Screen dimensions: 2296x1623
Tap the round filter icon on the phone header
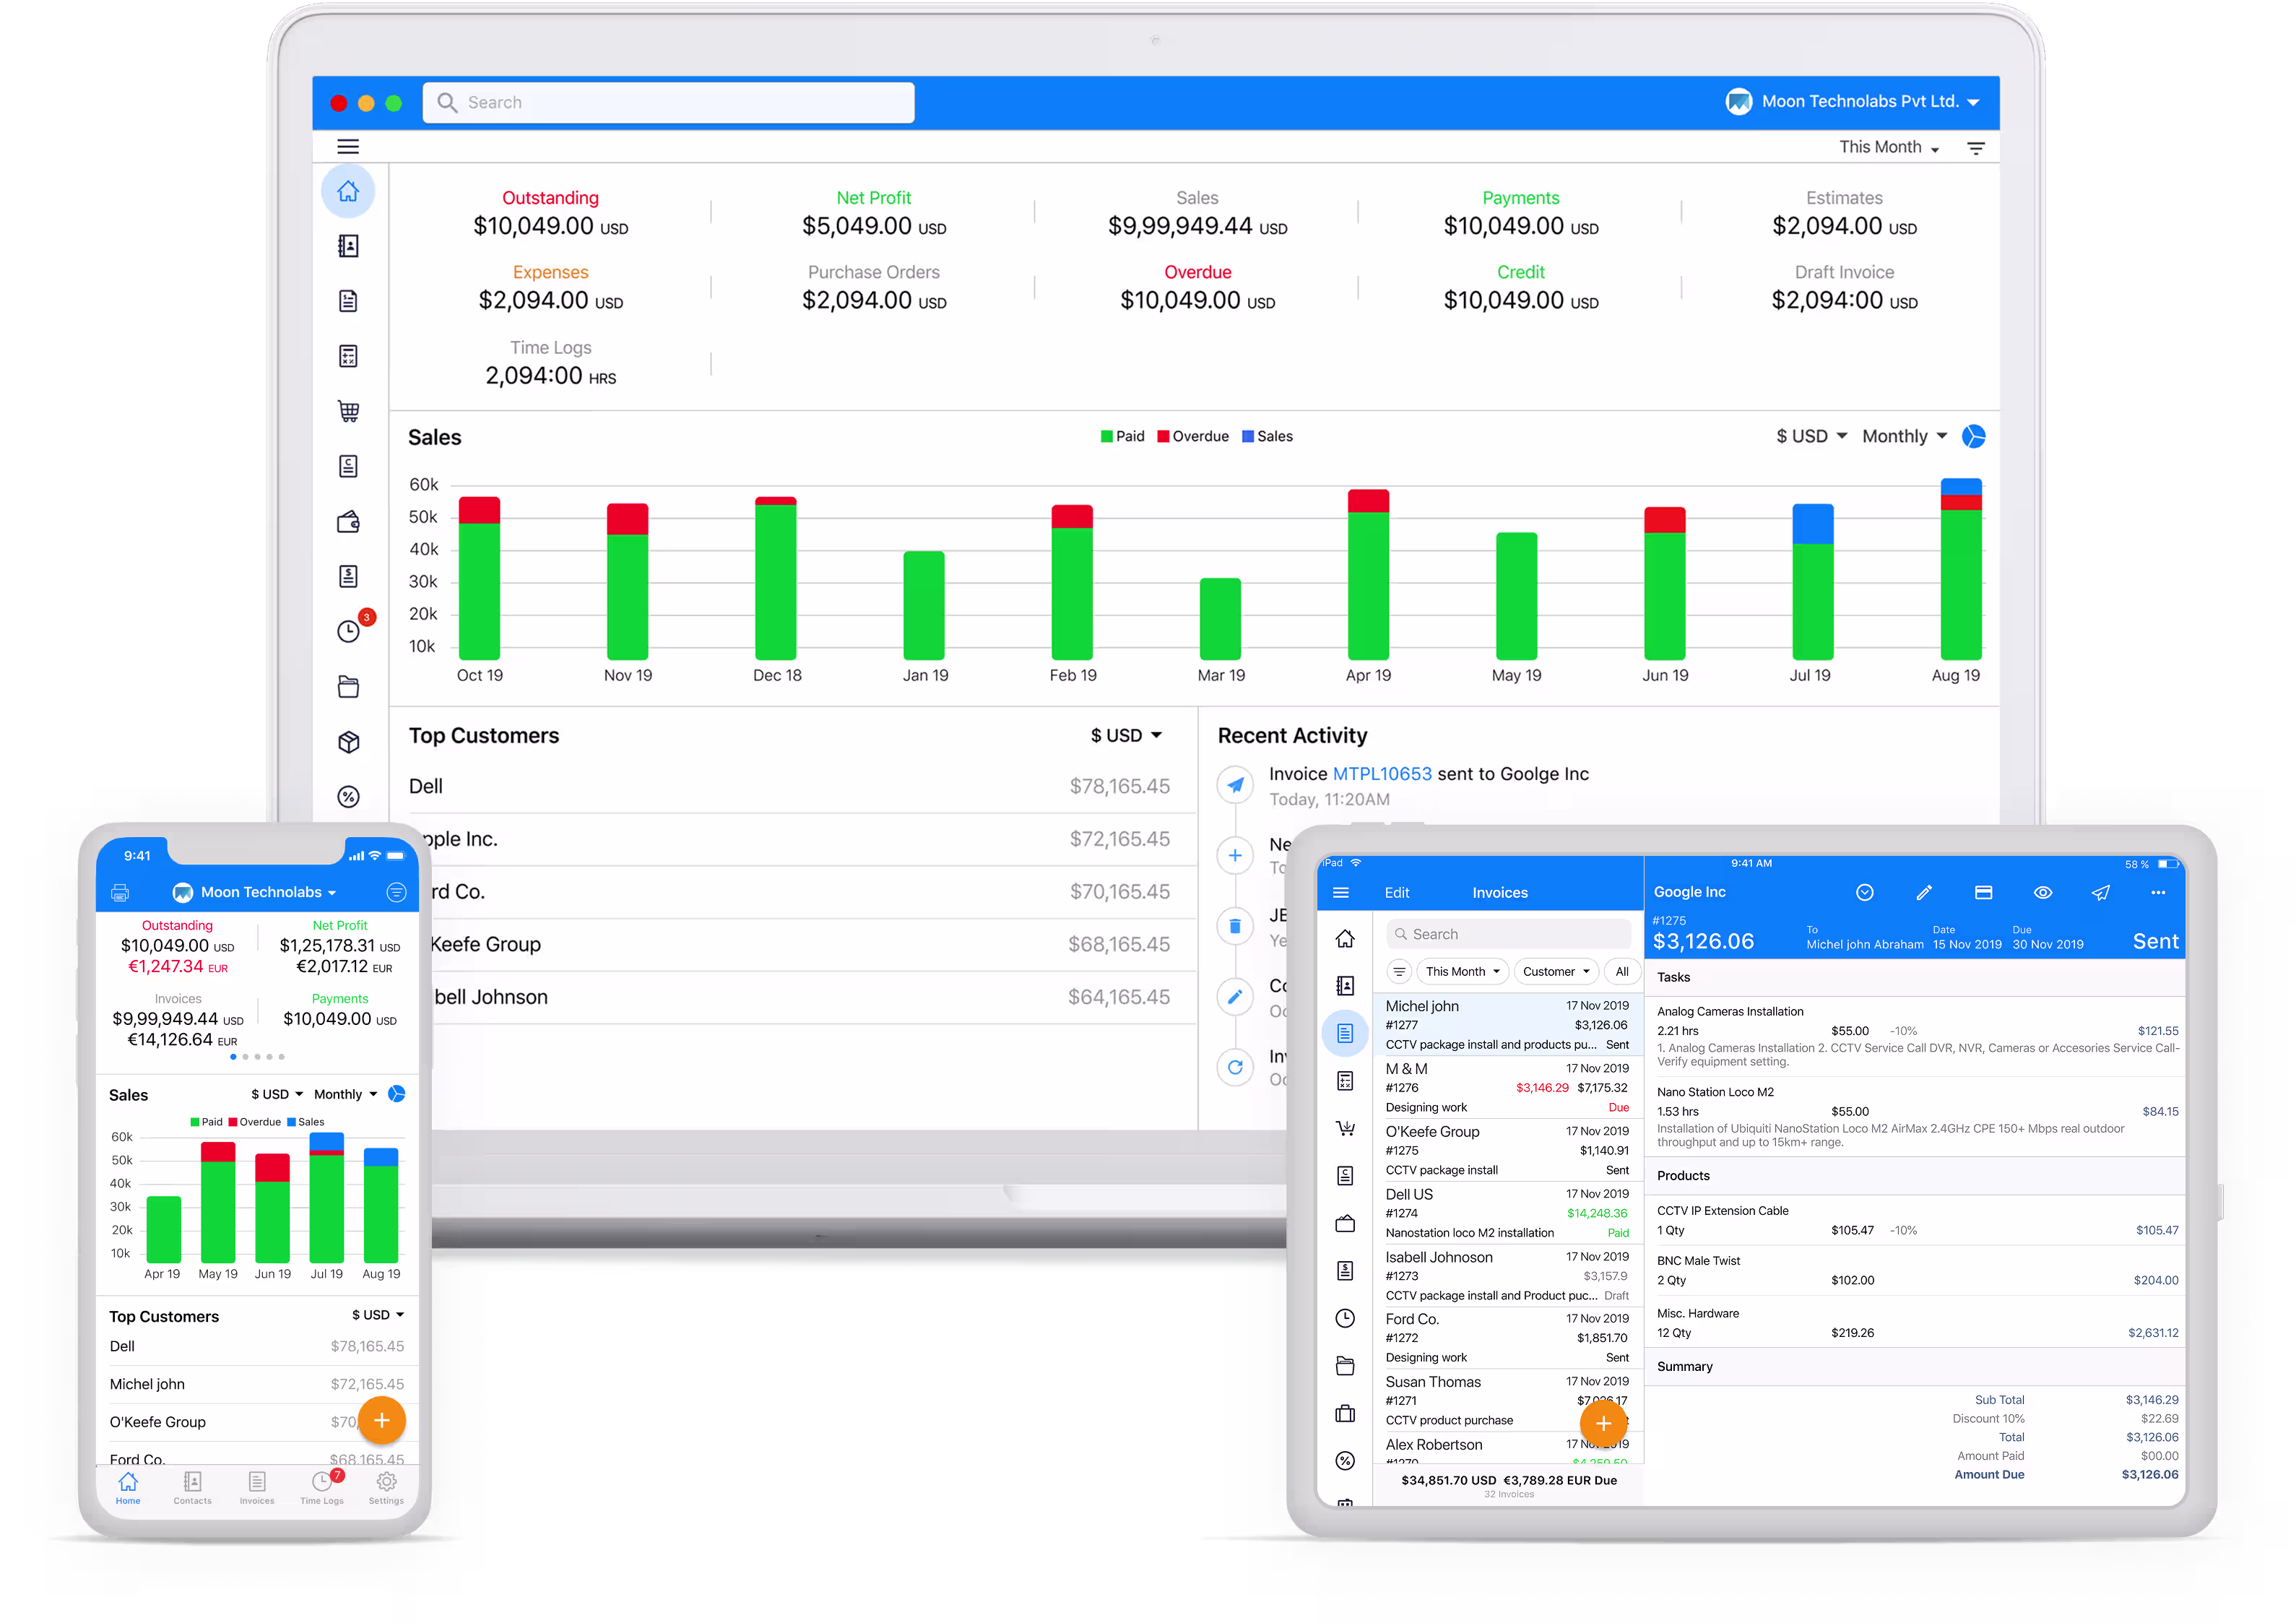[396, 892]
